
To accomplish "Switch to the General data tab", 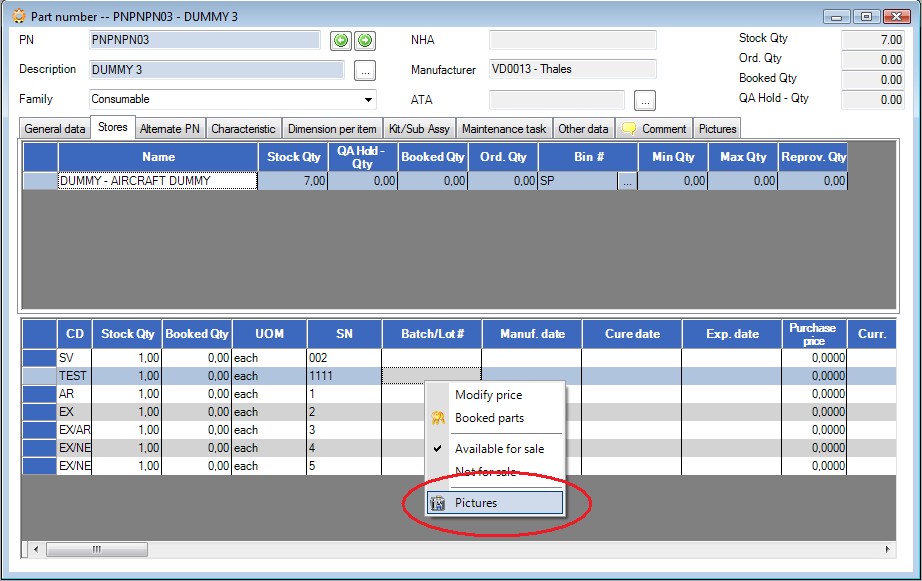I will (x=55, y=129).
